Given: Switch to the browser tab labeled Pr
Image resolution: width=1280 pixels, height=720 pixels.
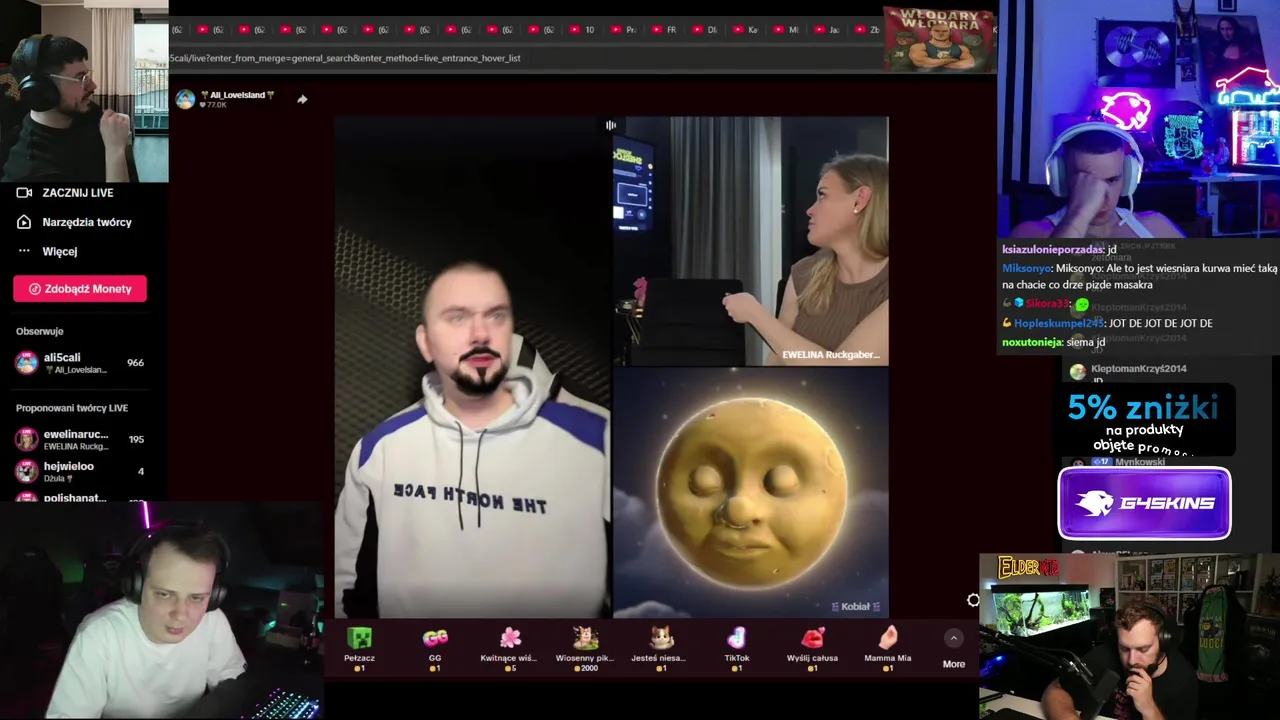Looking at the screenshot, I should (x=623, y=30).
